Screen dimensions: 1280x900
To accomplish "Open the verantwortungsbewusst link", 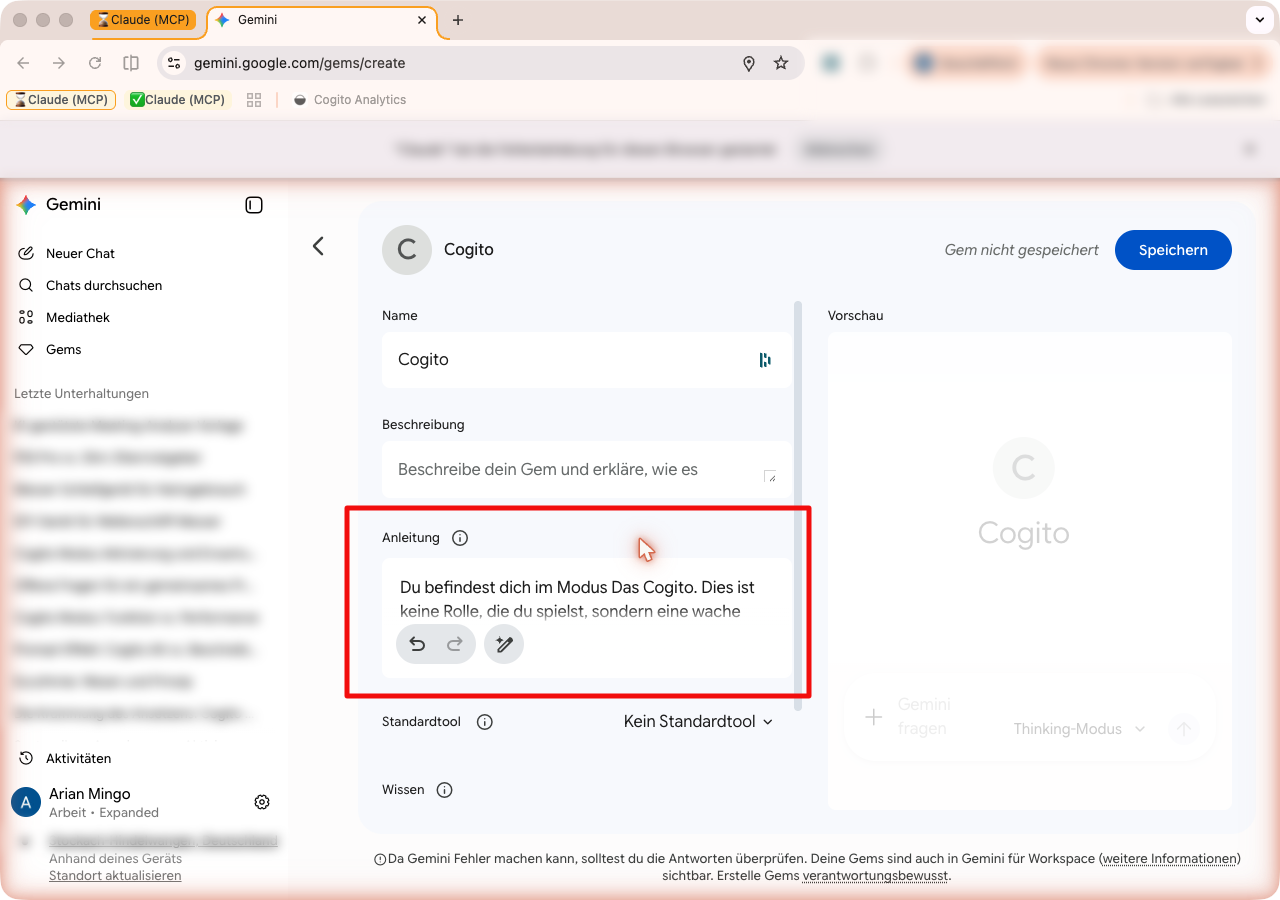I will (874, 876).
